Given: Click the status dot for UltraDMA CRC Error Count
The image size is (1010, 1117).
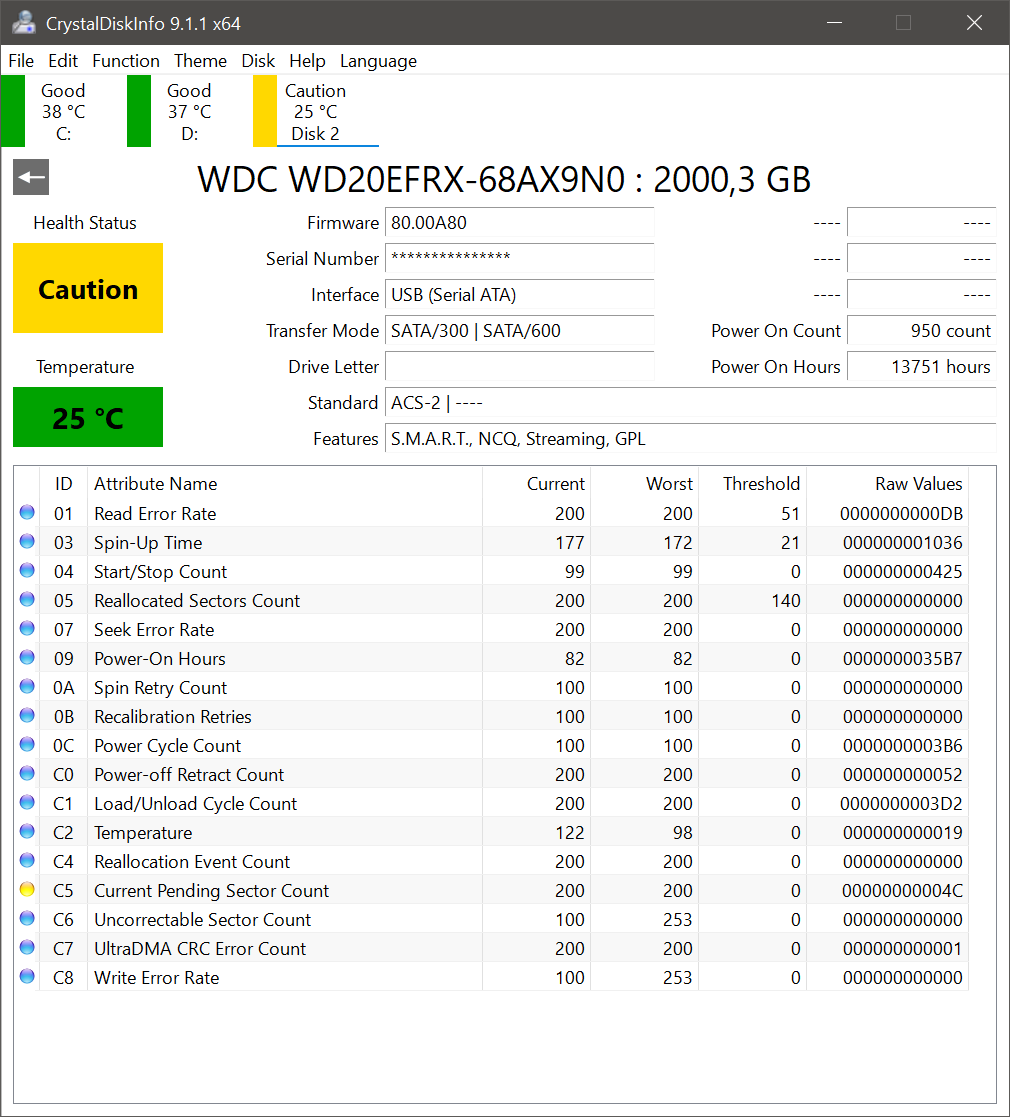Looking at the screenshot, I should pyautogui.click(x=27, y=947).
